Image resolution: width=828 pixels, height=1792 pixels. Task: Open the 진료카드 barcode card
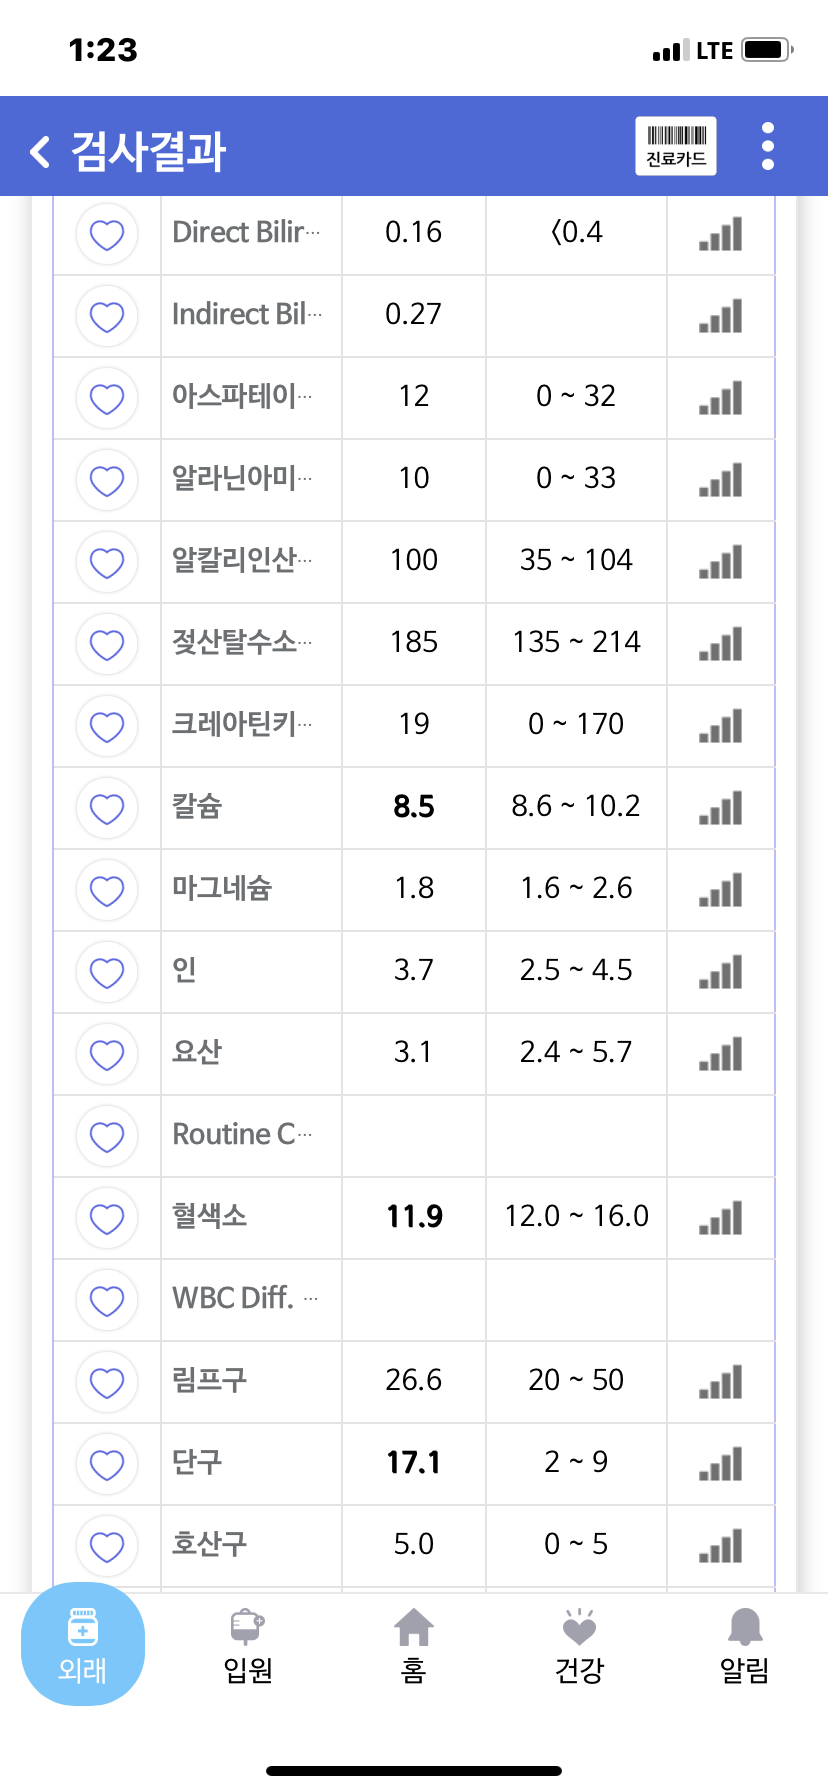click(x=676, y=146)
